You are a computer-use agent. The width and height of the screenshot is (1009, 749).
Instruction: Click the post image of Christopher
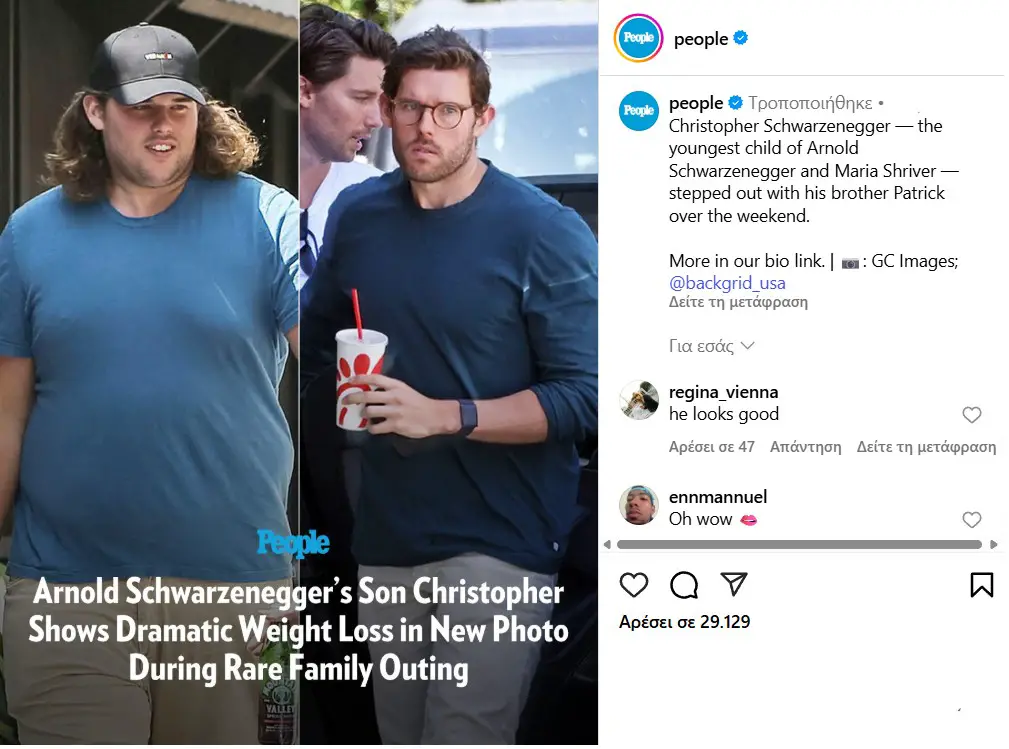(299, 373)
